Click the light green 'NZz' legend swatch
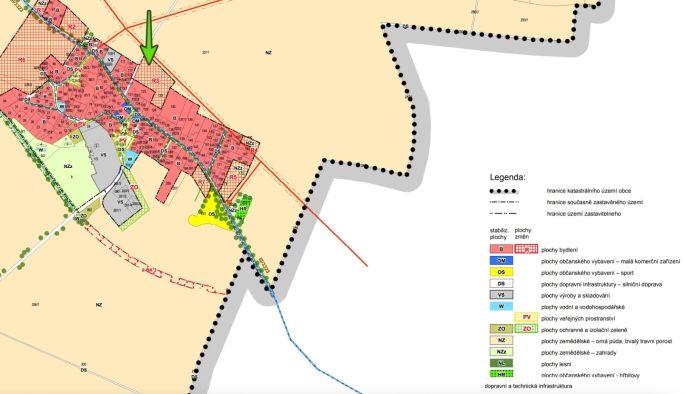 tap(501, 352)
